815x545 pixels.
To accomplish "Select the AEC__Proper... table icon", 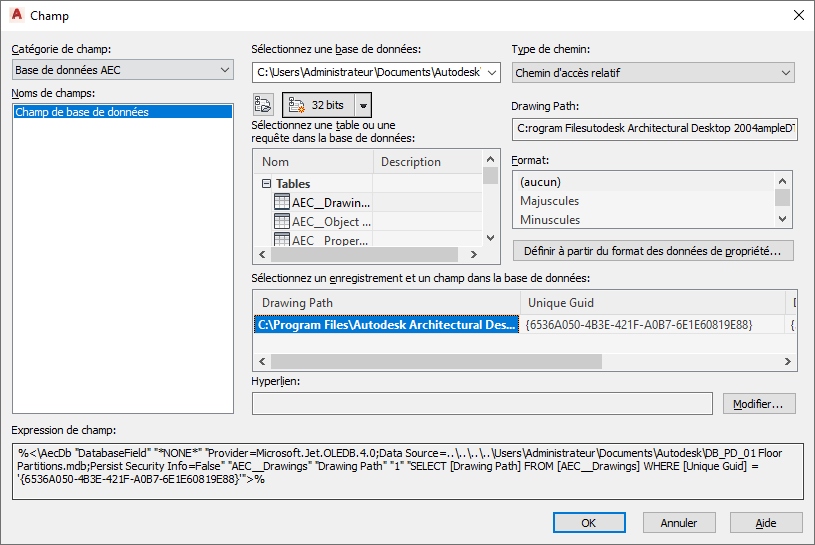I will [x=282, y=239].
